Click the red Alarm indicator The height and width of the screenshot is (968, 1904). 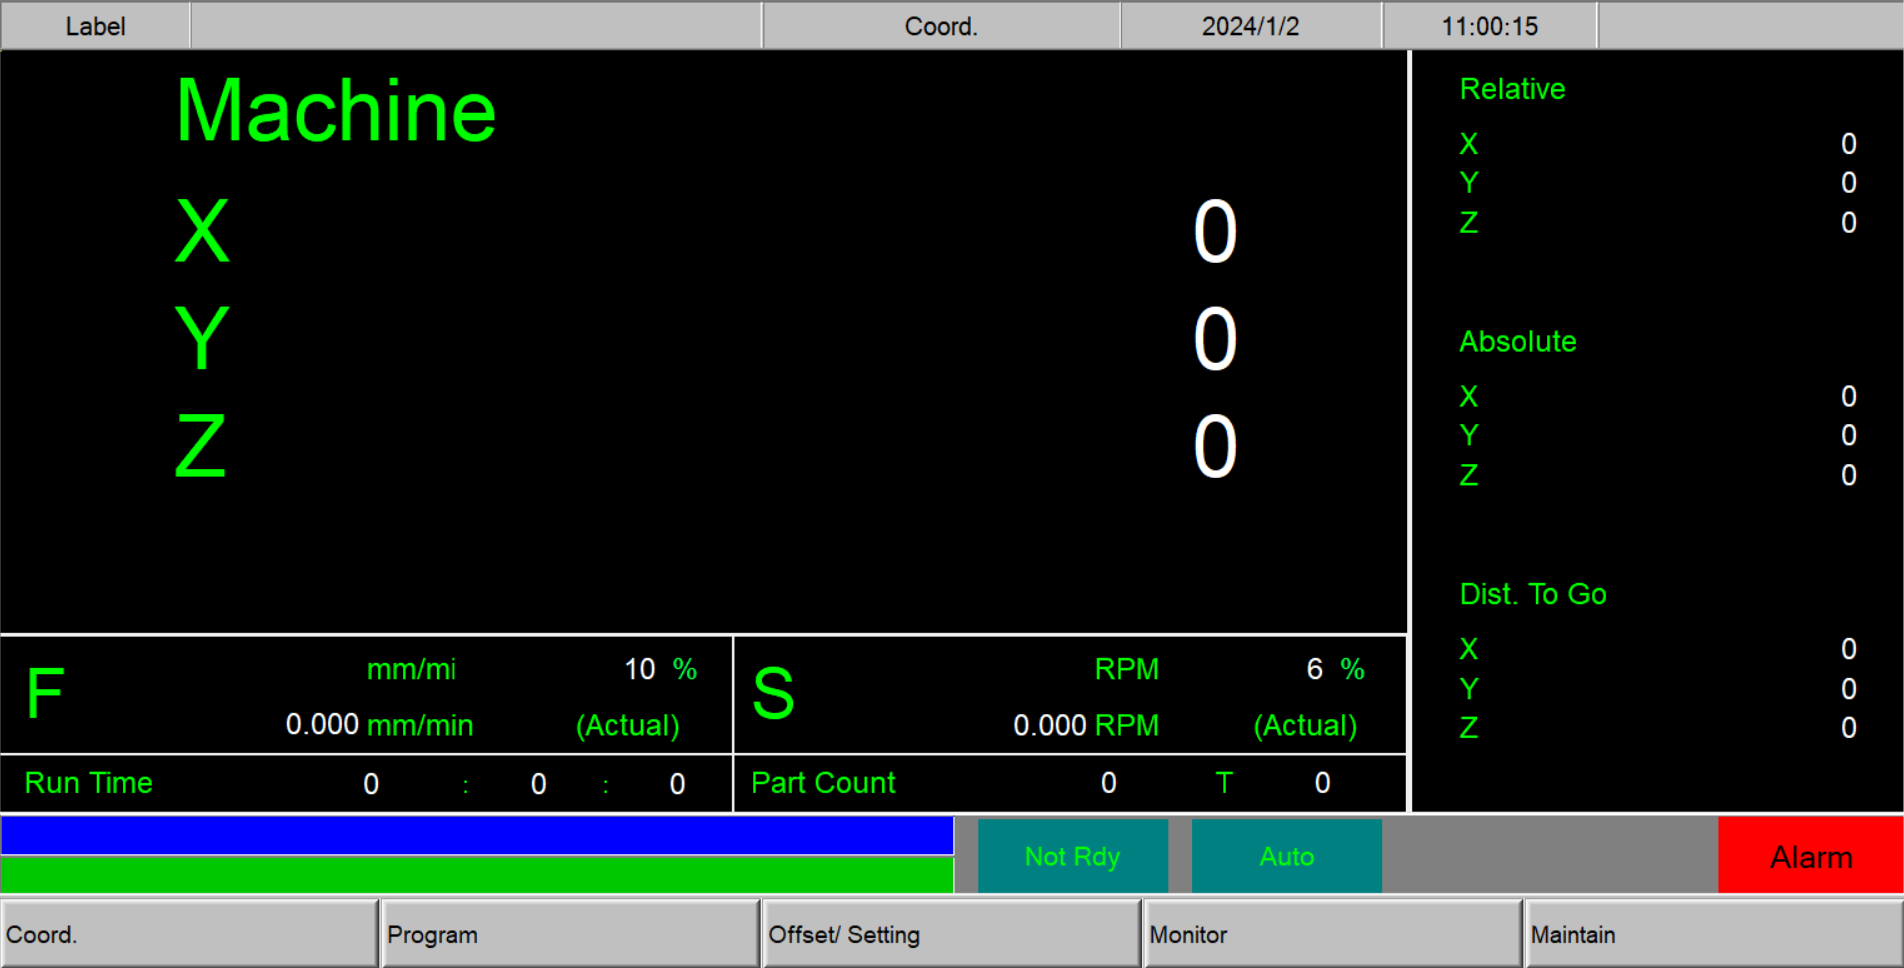click(x=1810, y=856)
